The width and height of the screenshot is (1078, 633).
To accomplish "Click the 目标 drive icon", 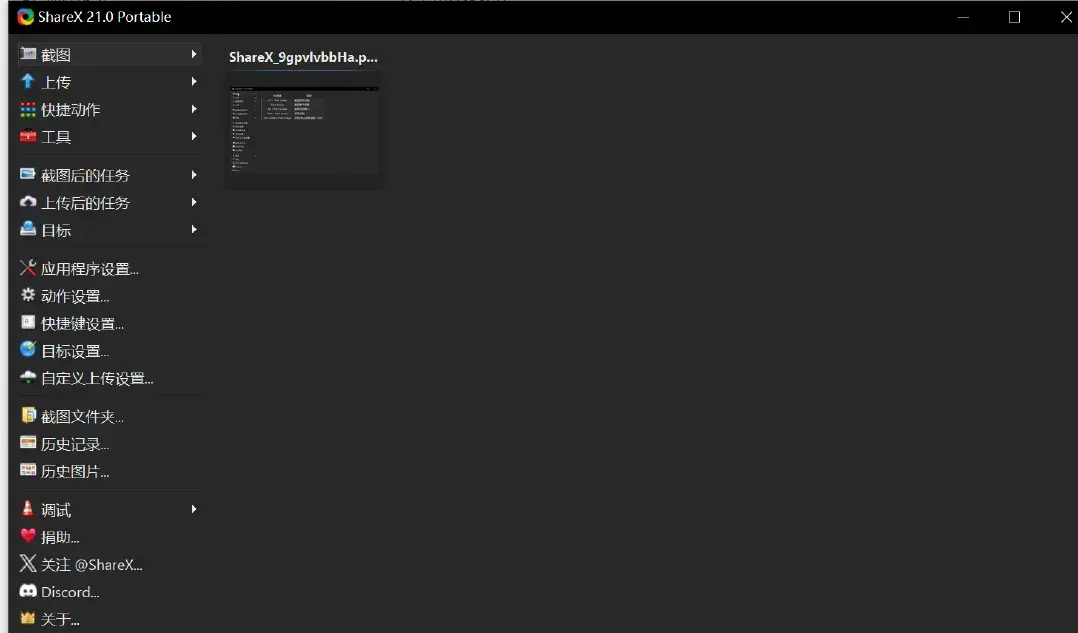I will point(28,229).
